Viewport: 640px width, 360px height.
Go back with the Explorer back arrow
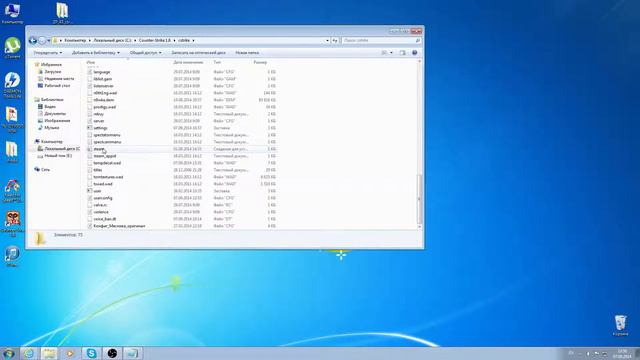[33, 40]
